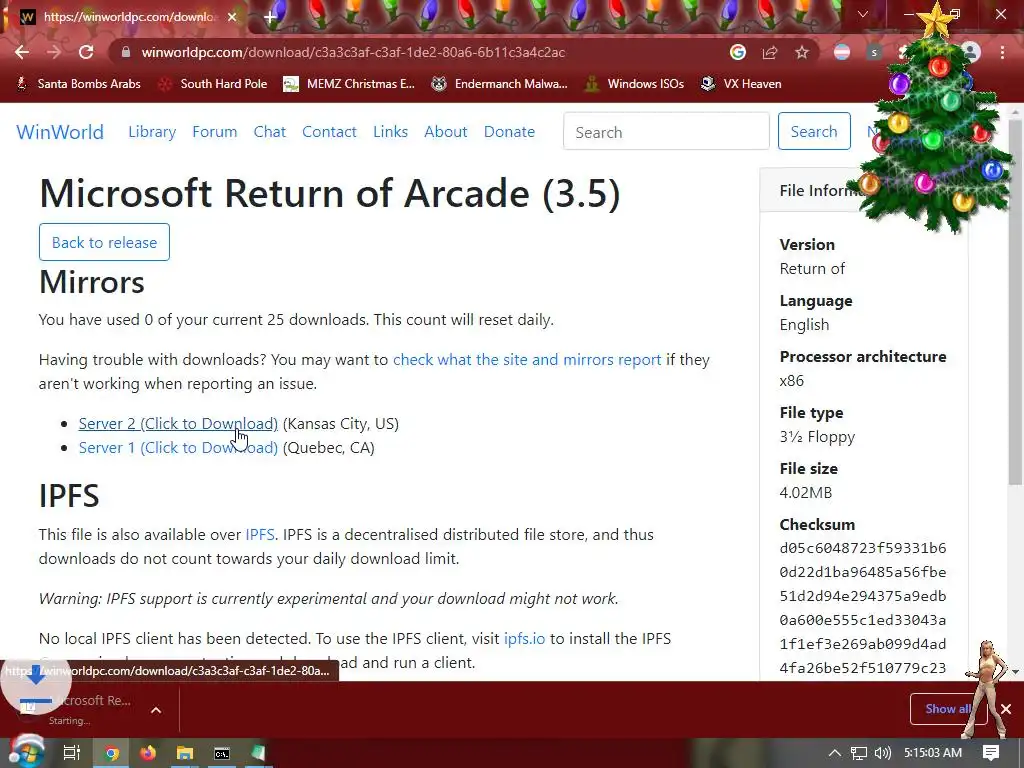Open the Forum nav item
This screenshot has width=1024, height=768.
(x=214, y=132)
